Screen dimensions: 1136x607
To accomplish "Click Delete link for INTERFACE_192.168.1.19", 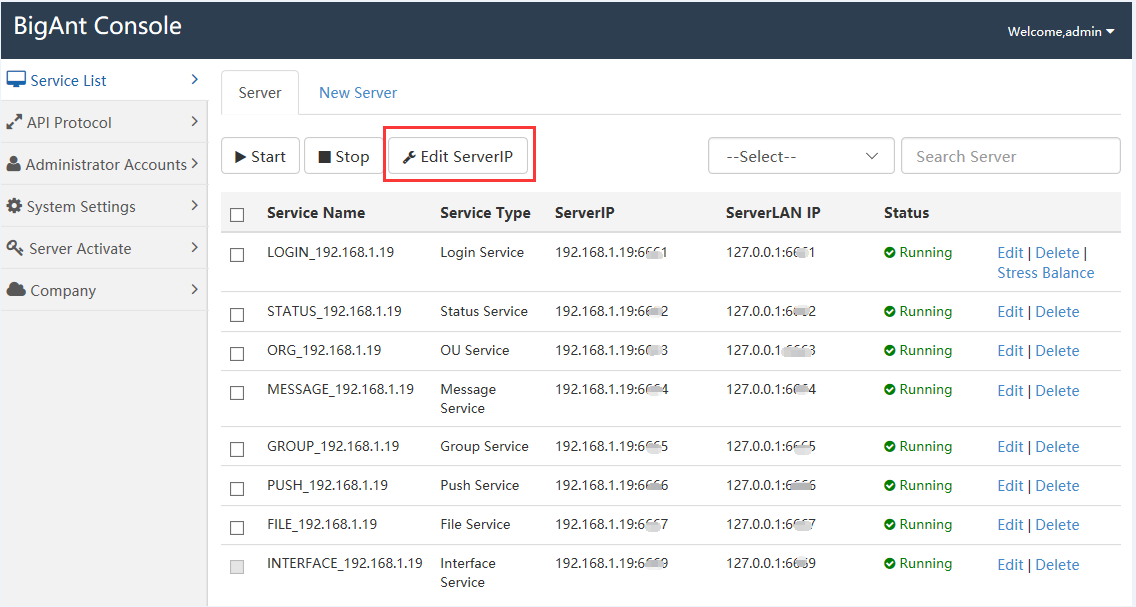I will pyautogui.click(x=1057, y=565).
